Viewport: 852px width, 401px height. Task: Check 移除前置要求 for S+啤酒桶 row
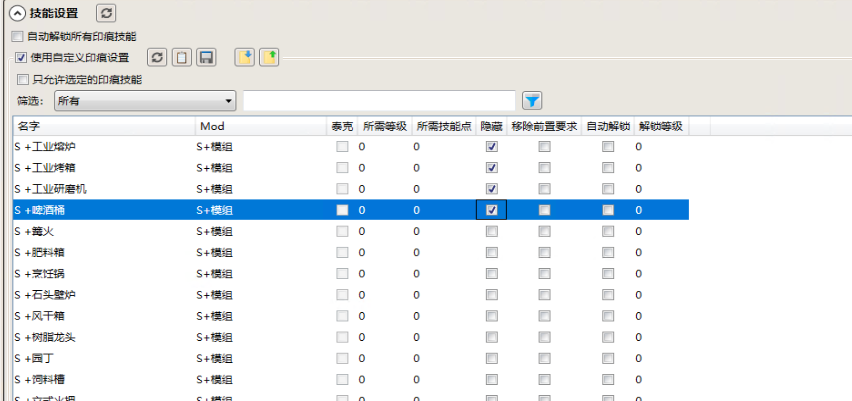[544, 210]
